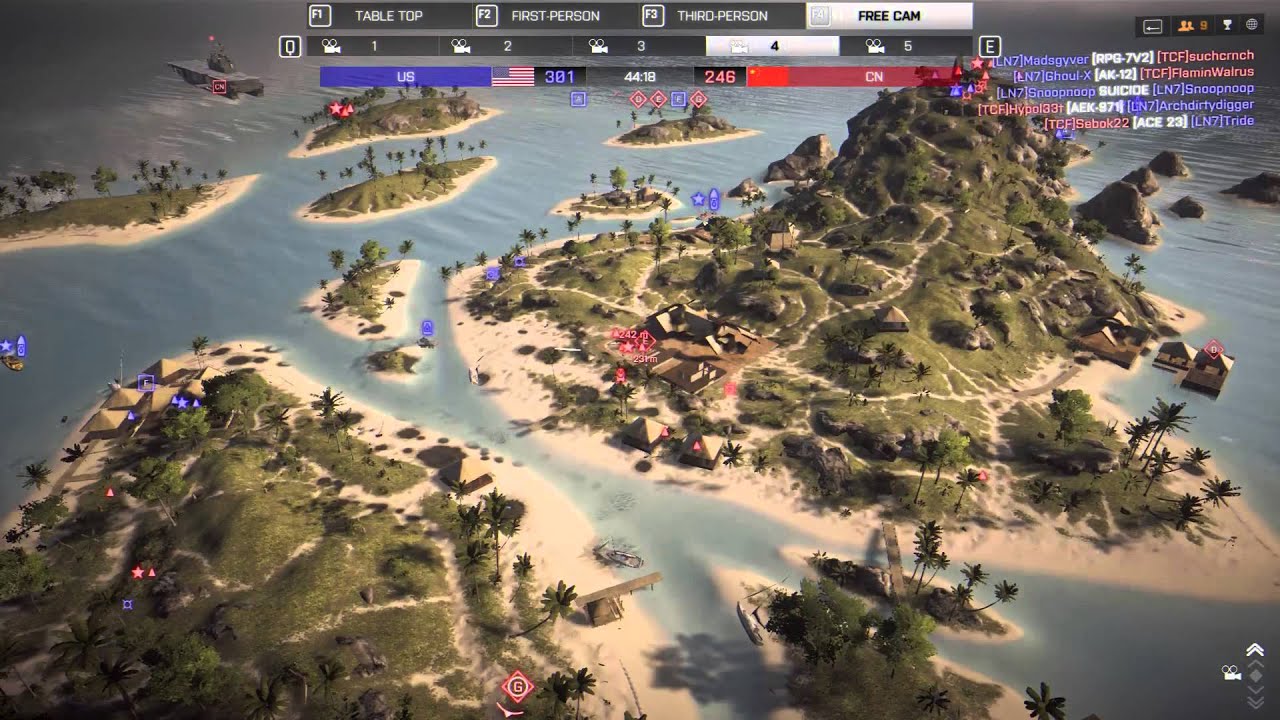This screenshot has width=1280, height=720.
Task: Click the back-arrow key icon top right
Action: tap(1152, 25)
